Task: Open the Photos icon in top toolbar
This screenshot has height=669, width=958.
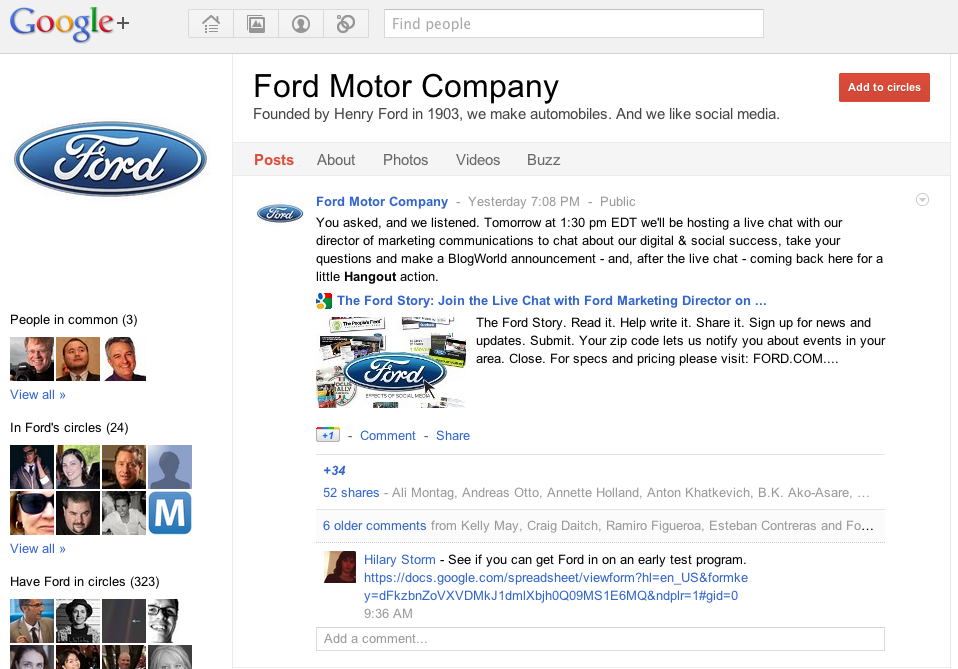Action: click(256, 24)
